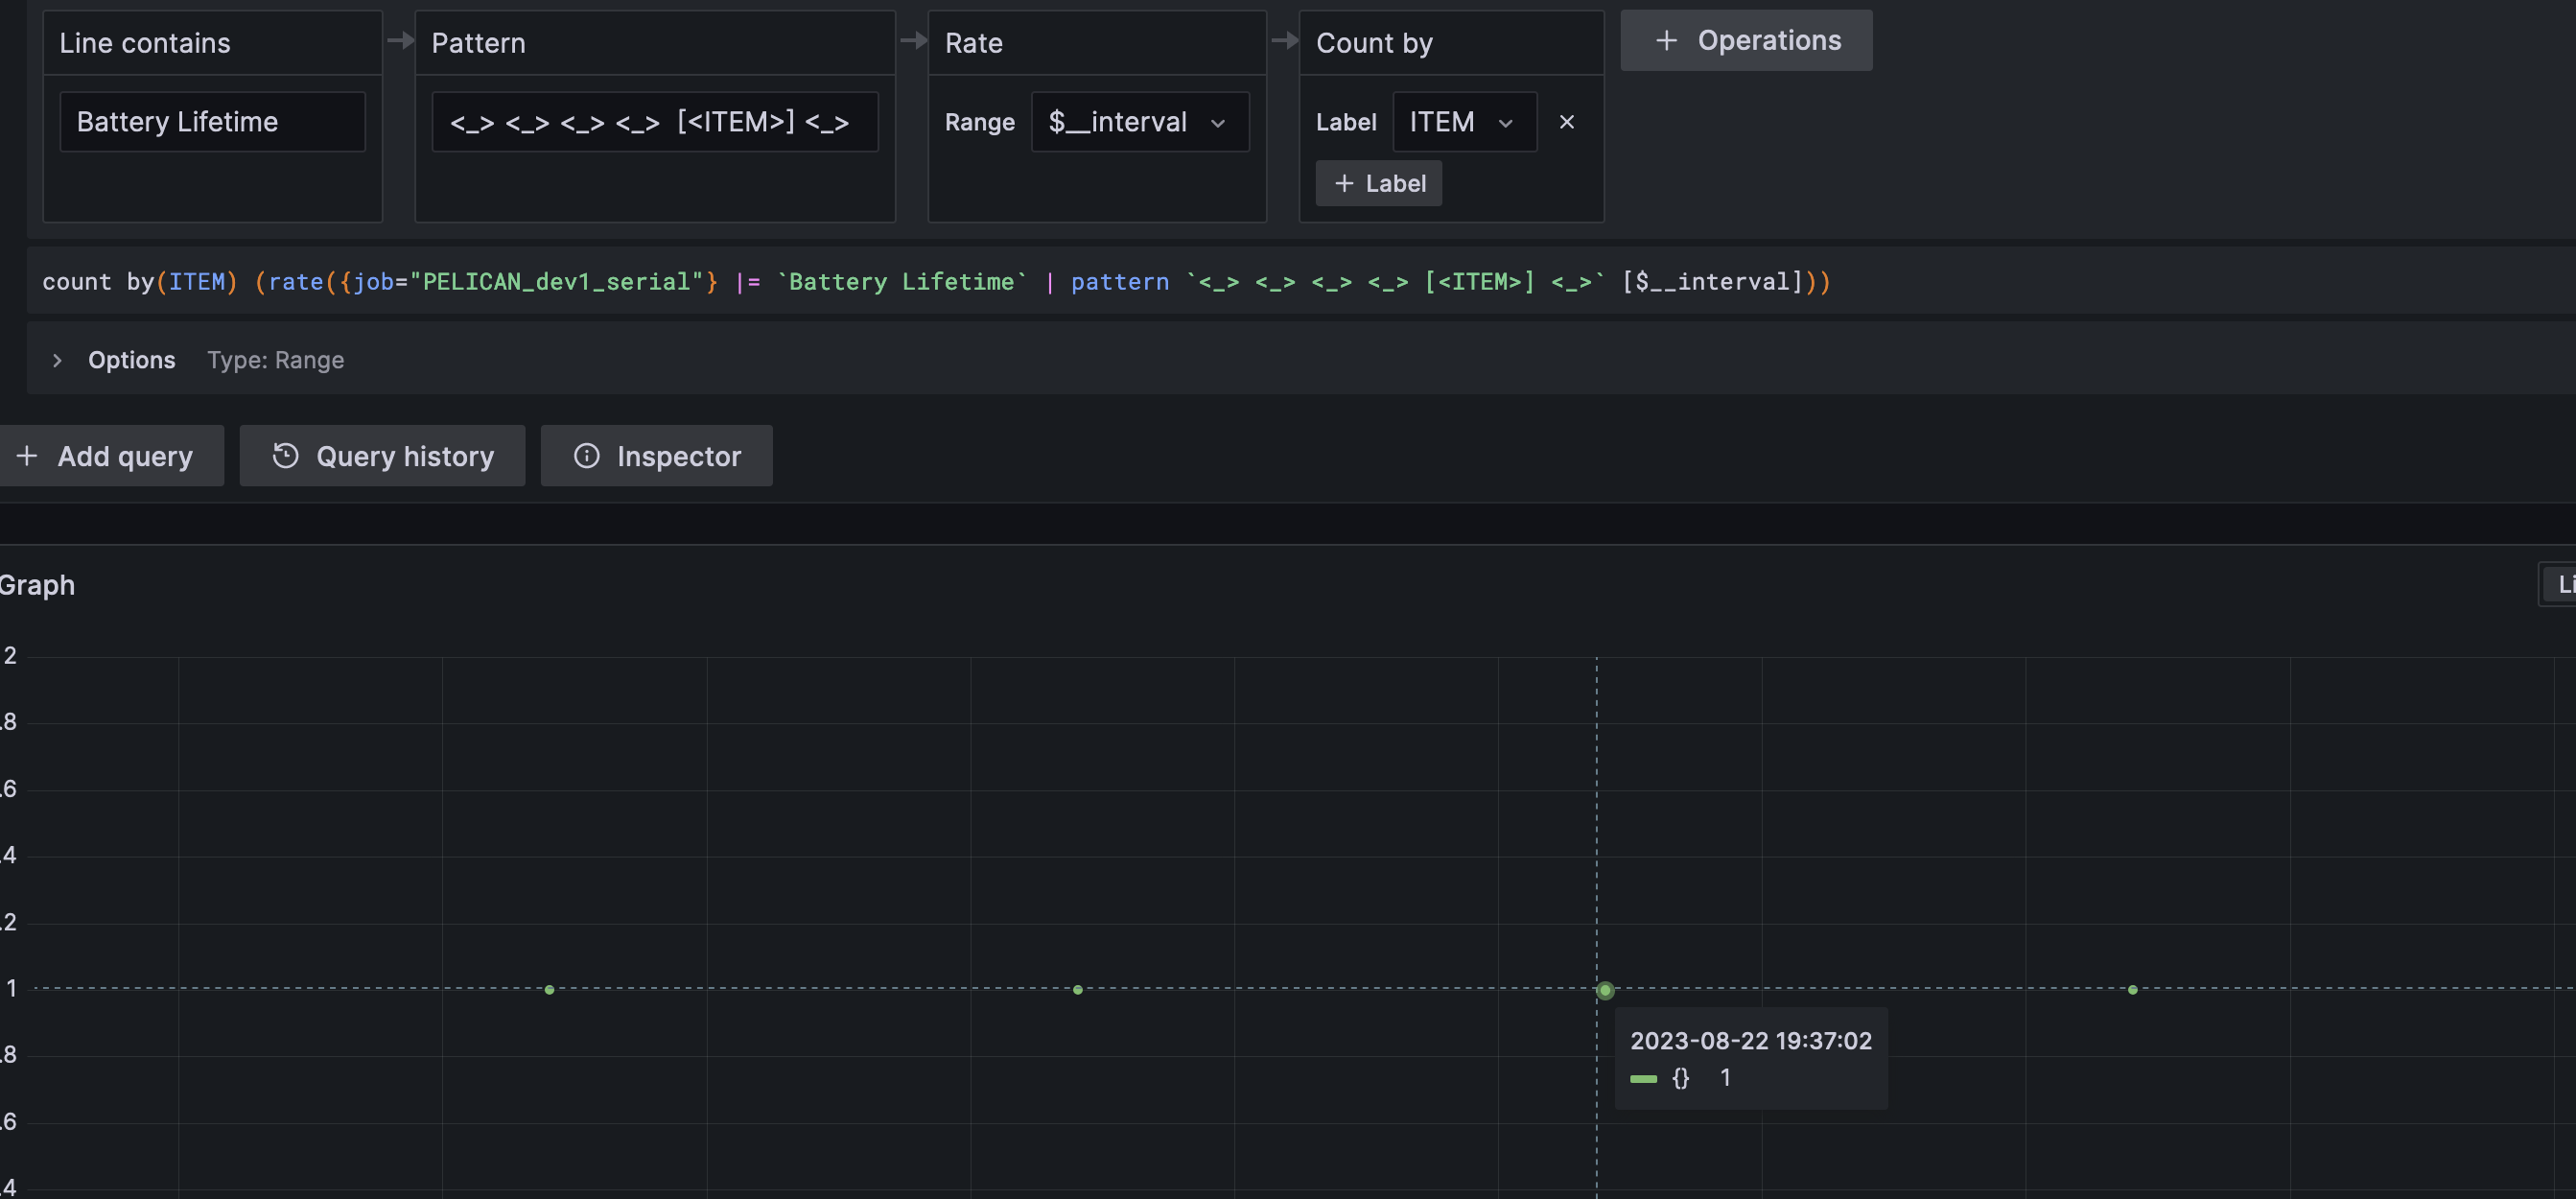Screen dimensions: 2576x1199
Task: Open the ITEM label dropdown
Action: point(1464,122)
